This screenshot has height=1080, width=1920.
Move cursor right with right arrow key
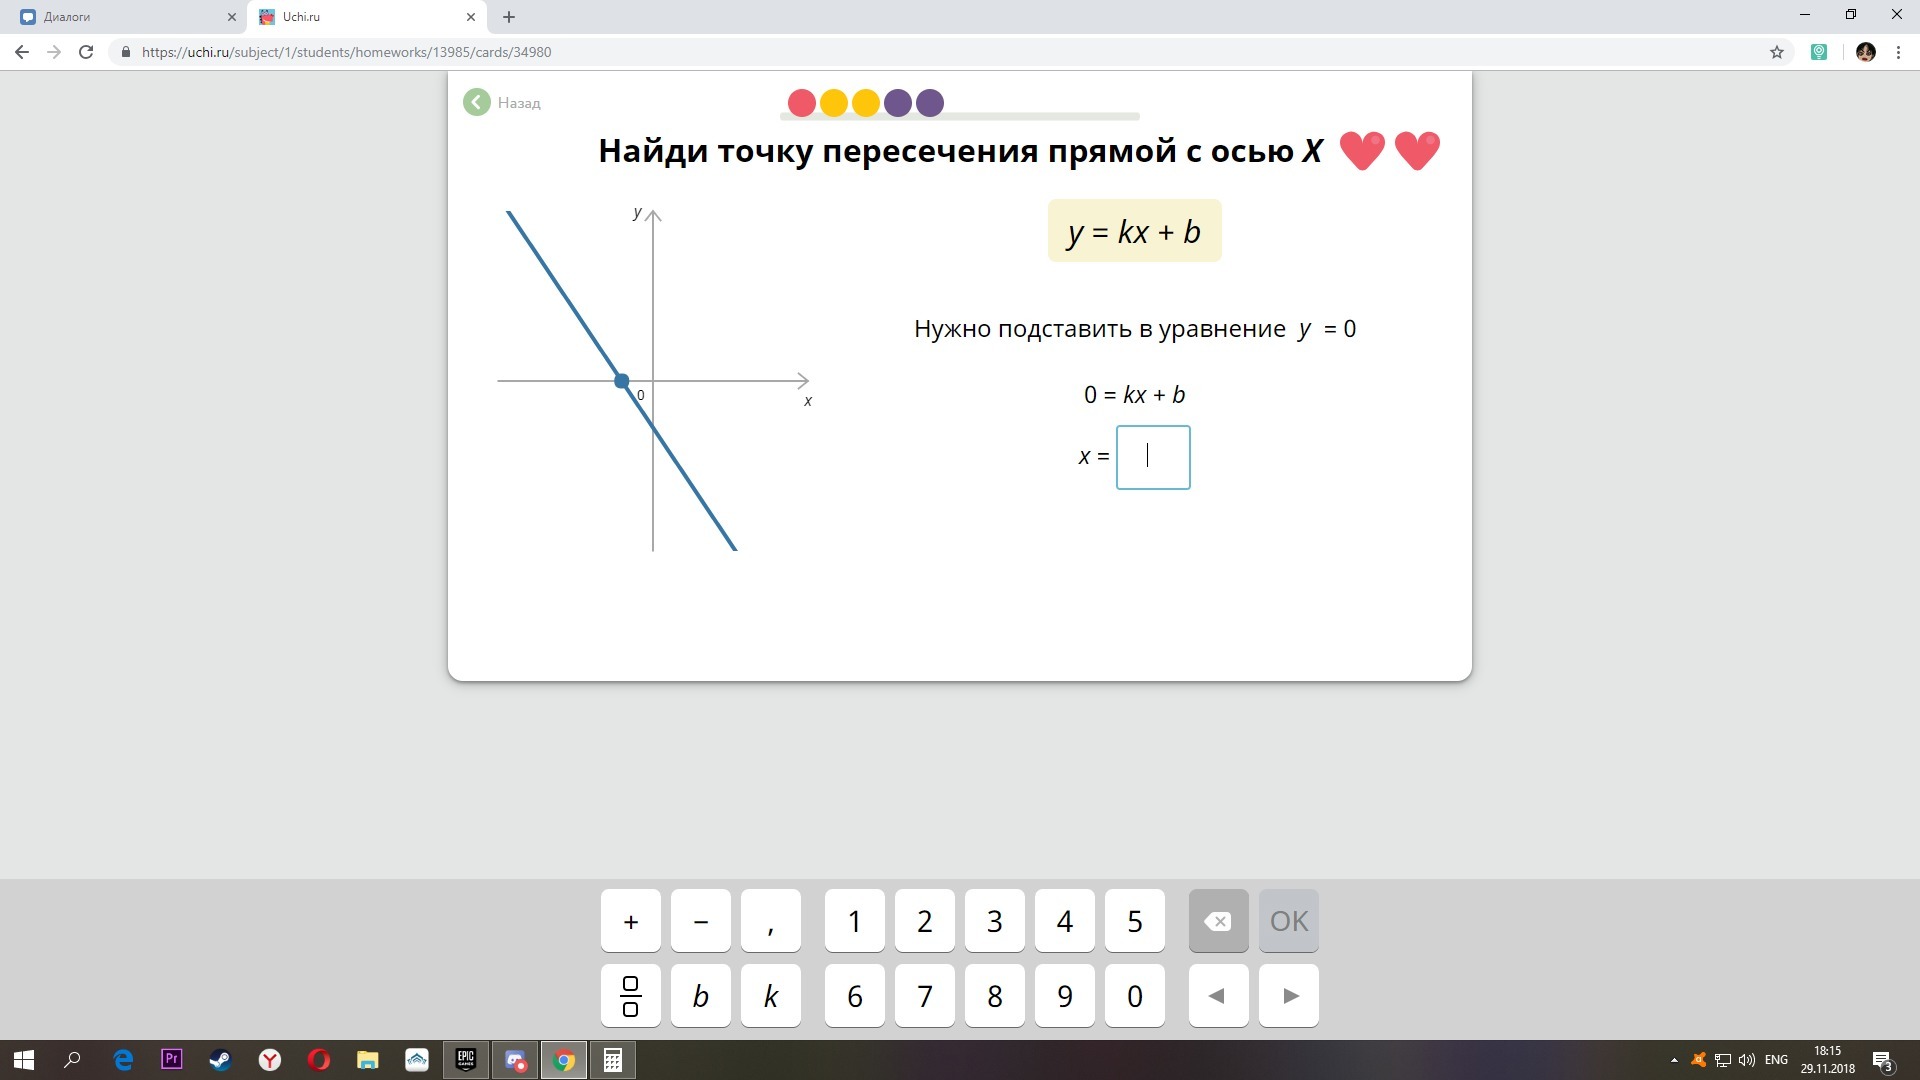[1289, 996]
